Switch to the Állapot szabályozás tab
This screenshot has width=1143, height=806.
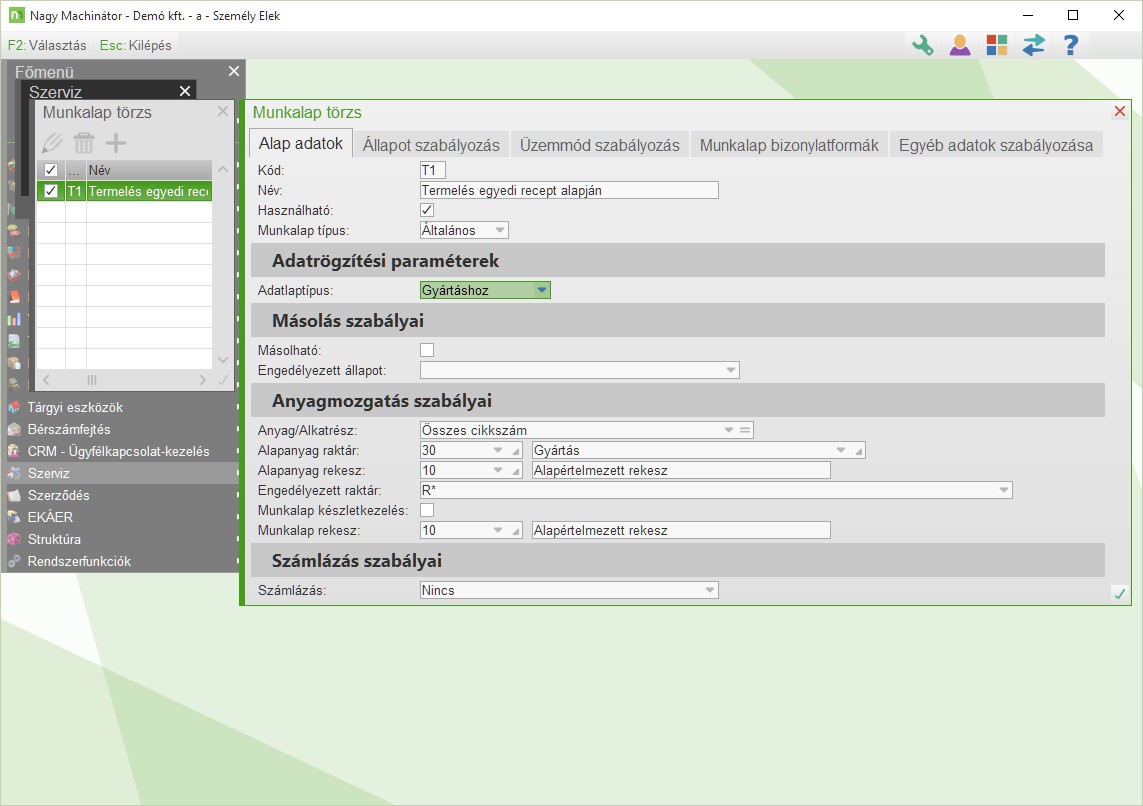[x=431, y=145]
